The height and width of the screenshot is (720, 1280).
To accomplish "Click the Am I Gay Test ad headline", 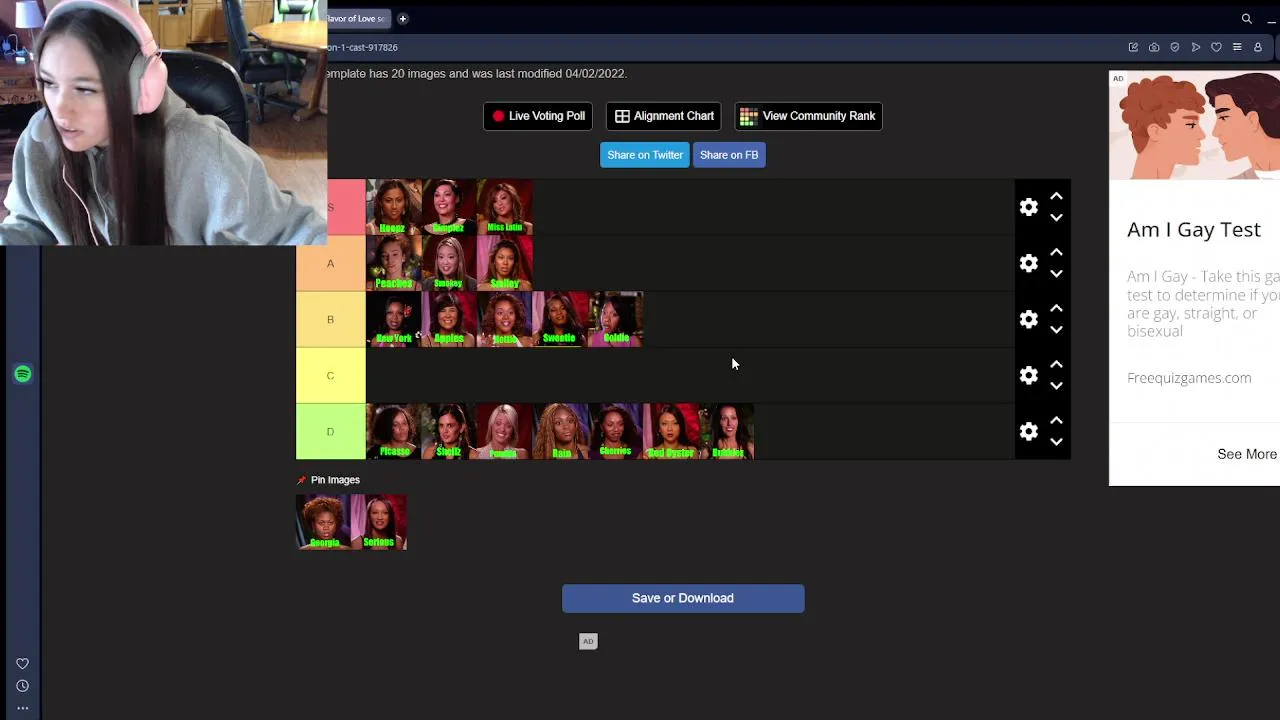I will (1194, 230).
